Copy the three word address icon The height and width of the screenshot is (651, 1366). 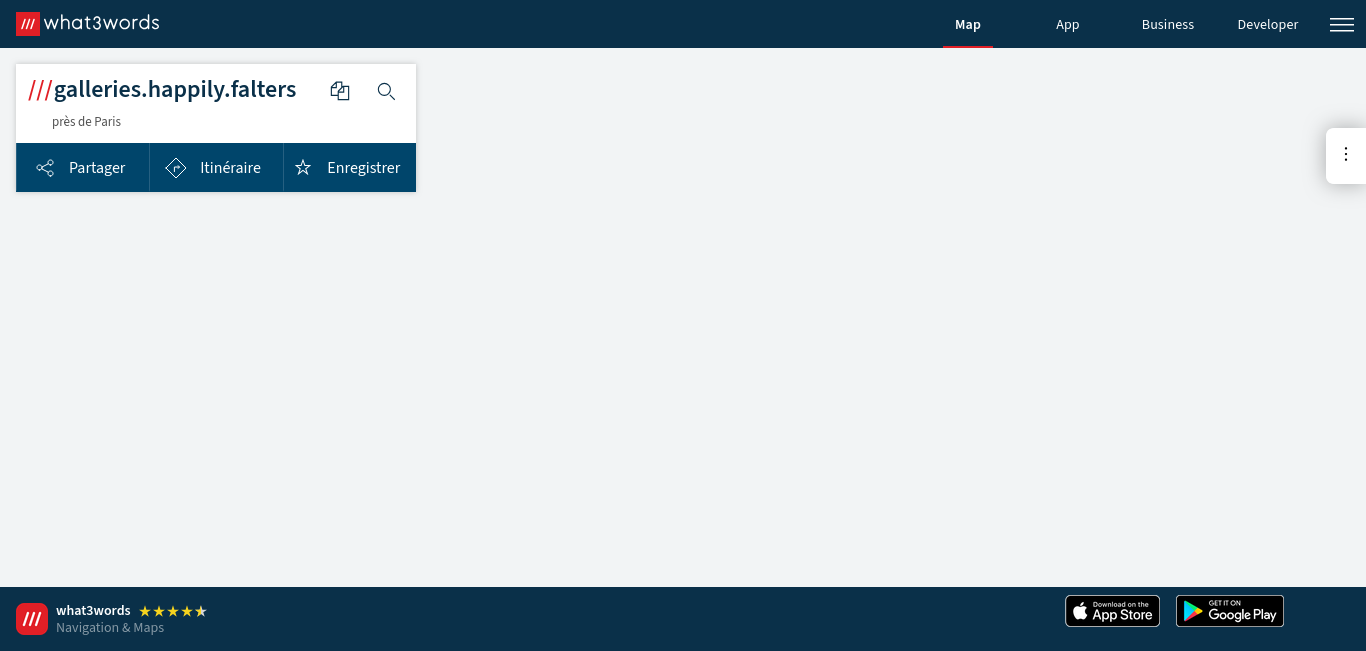point(340,91)
